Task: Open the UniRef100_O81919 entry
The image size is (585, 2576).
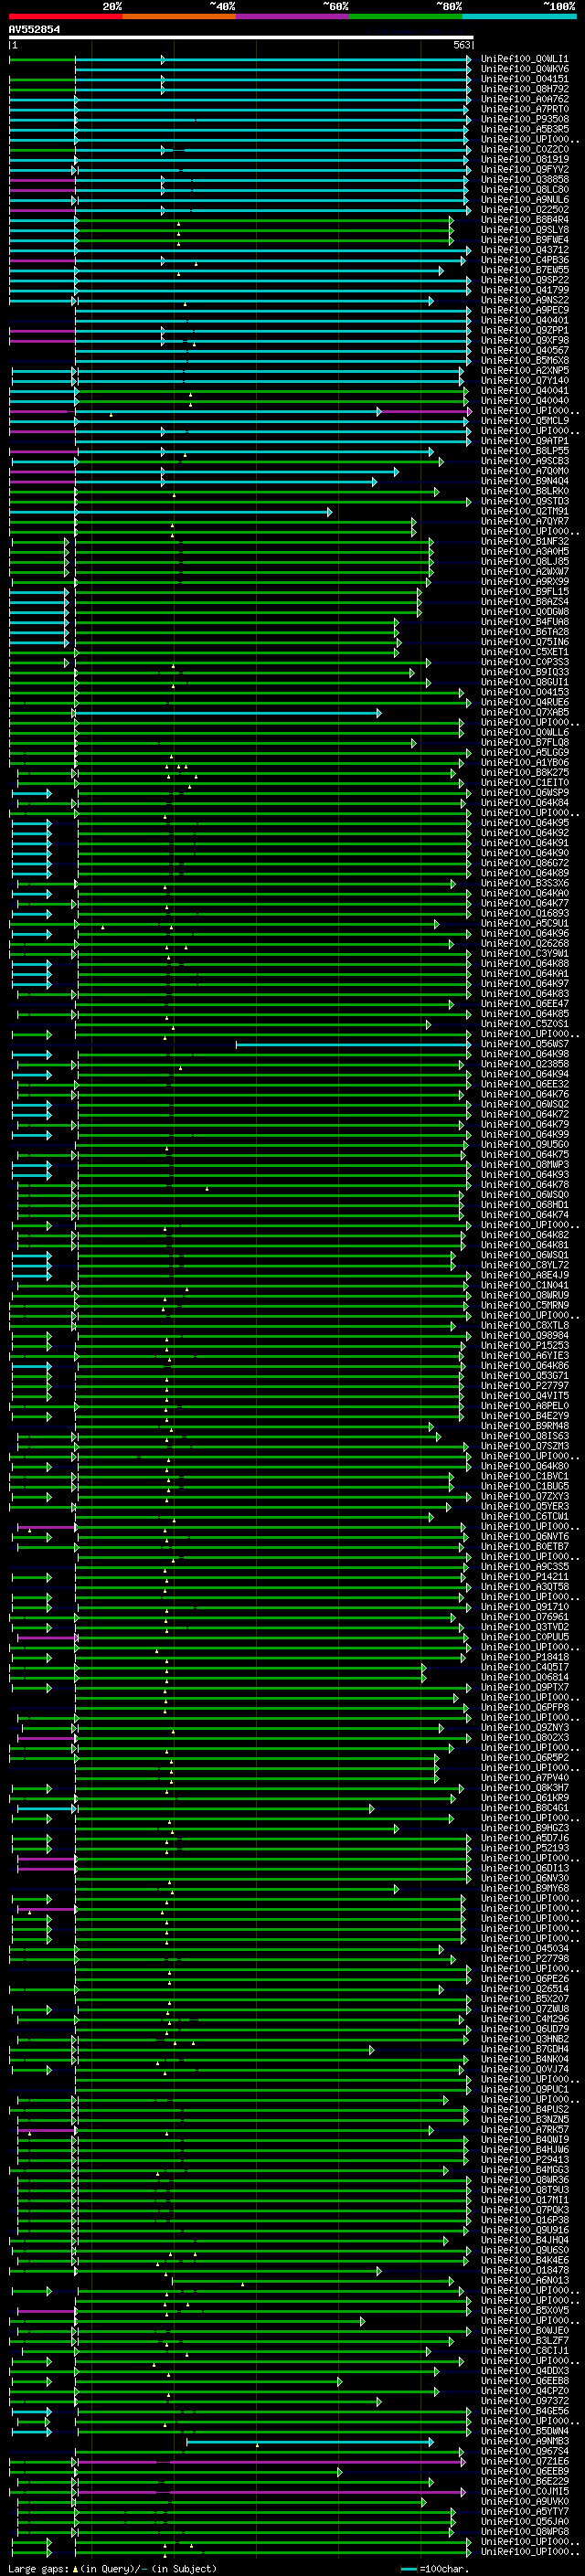Action: pyautogui.click(x=524, y=159)
